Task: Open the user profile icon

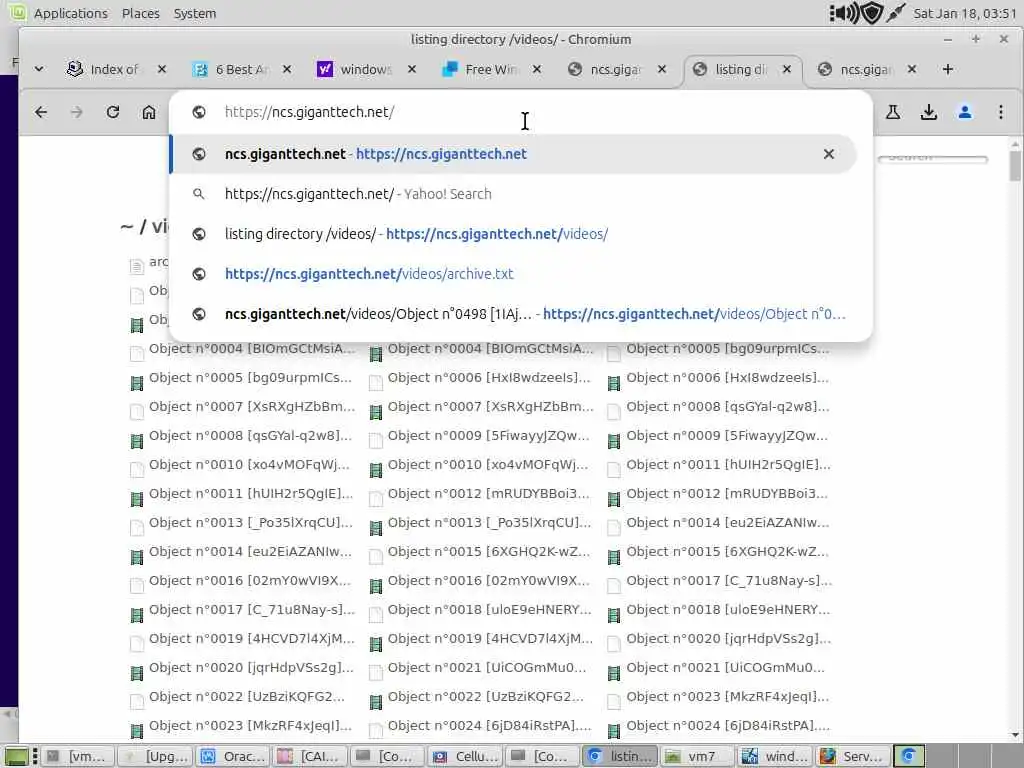Action: click(965, 112)
